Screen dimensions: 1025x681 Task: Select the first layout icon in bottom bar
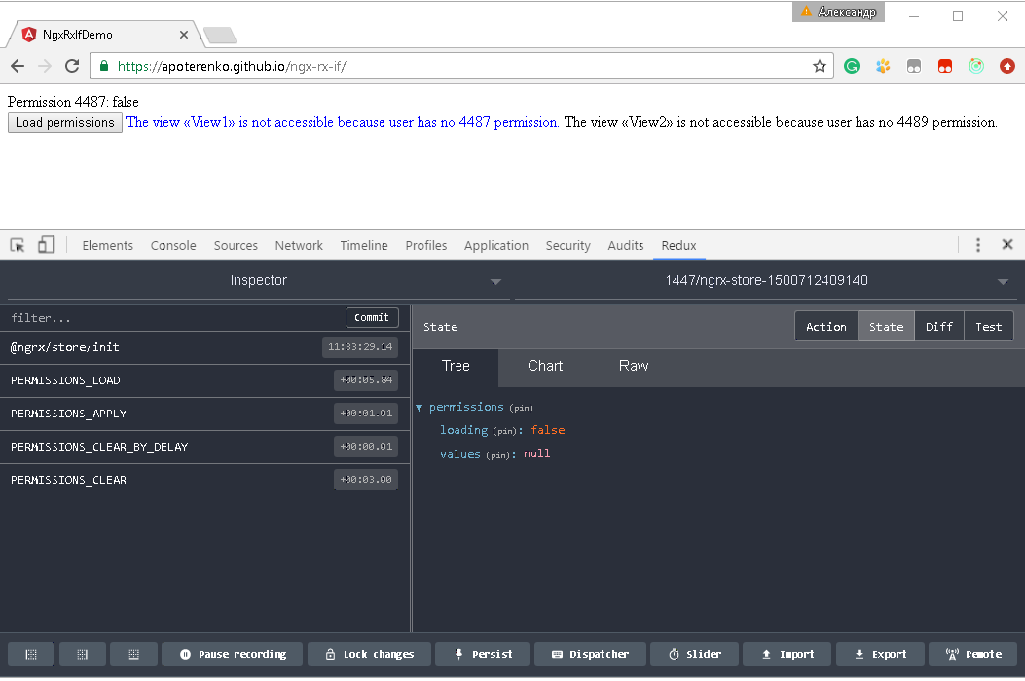[31, 654]
